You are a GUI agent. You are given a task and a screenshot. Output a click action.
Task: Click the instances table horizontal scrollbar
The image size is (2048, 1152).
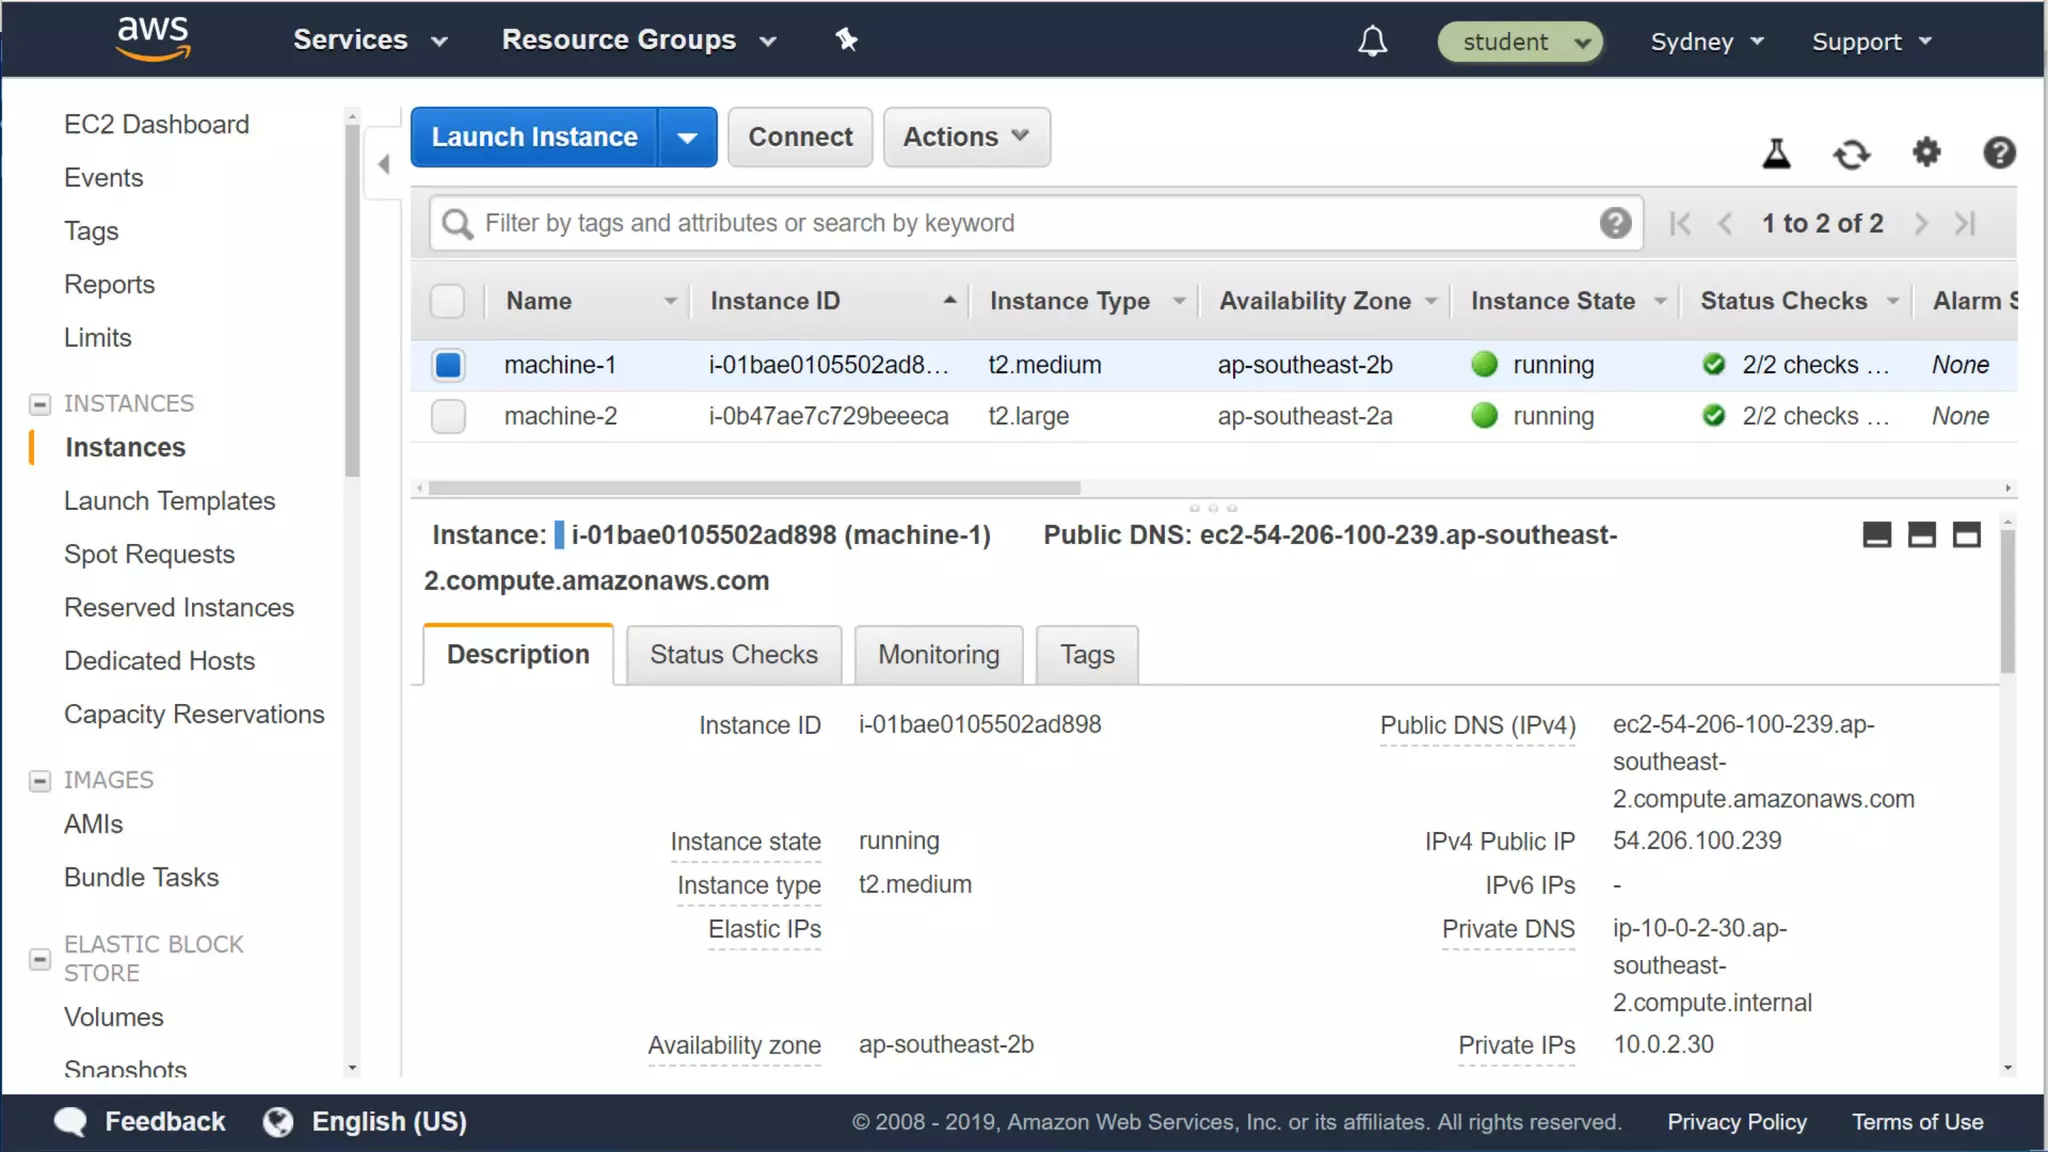click(754, 488)
